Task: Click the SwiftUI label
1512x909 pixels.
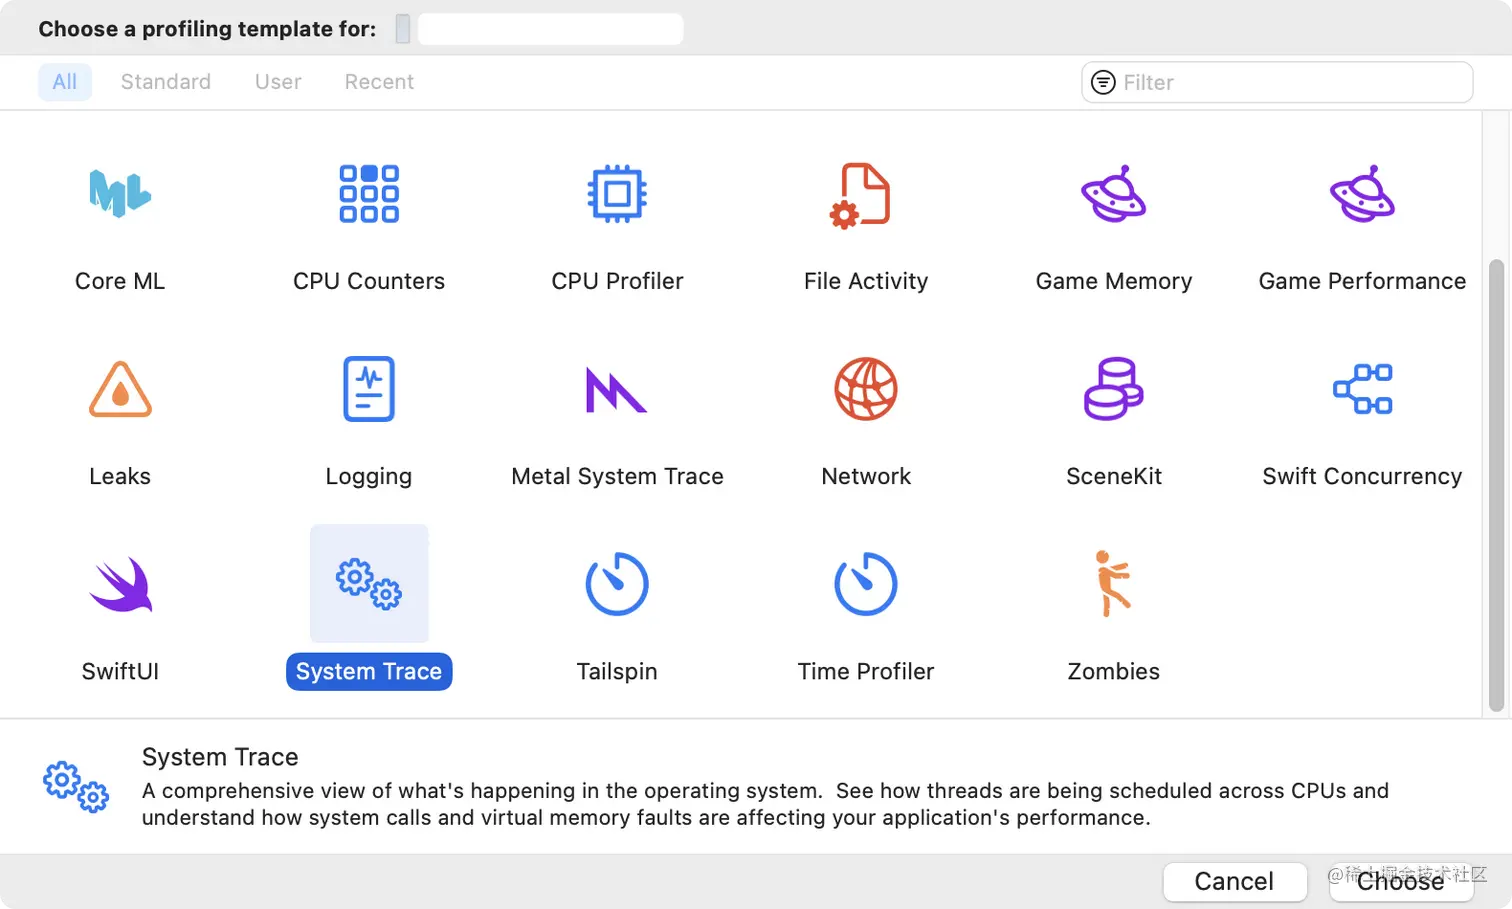Action: (120, 671)
